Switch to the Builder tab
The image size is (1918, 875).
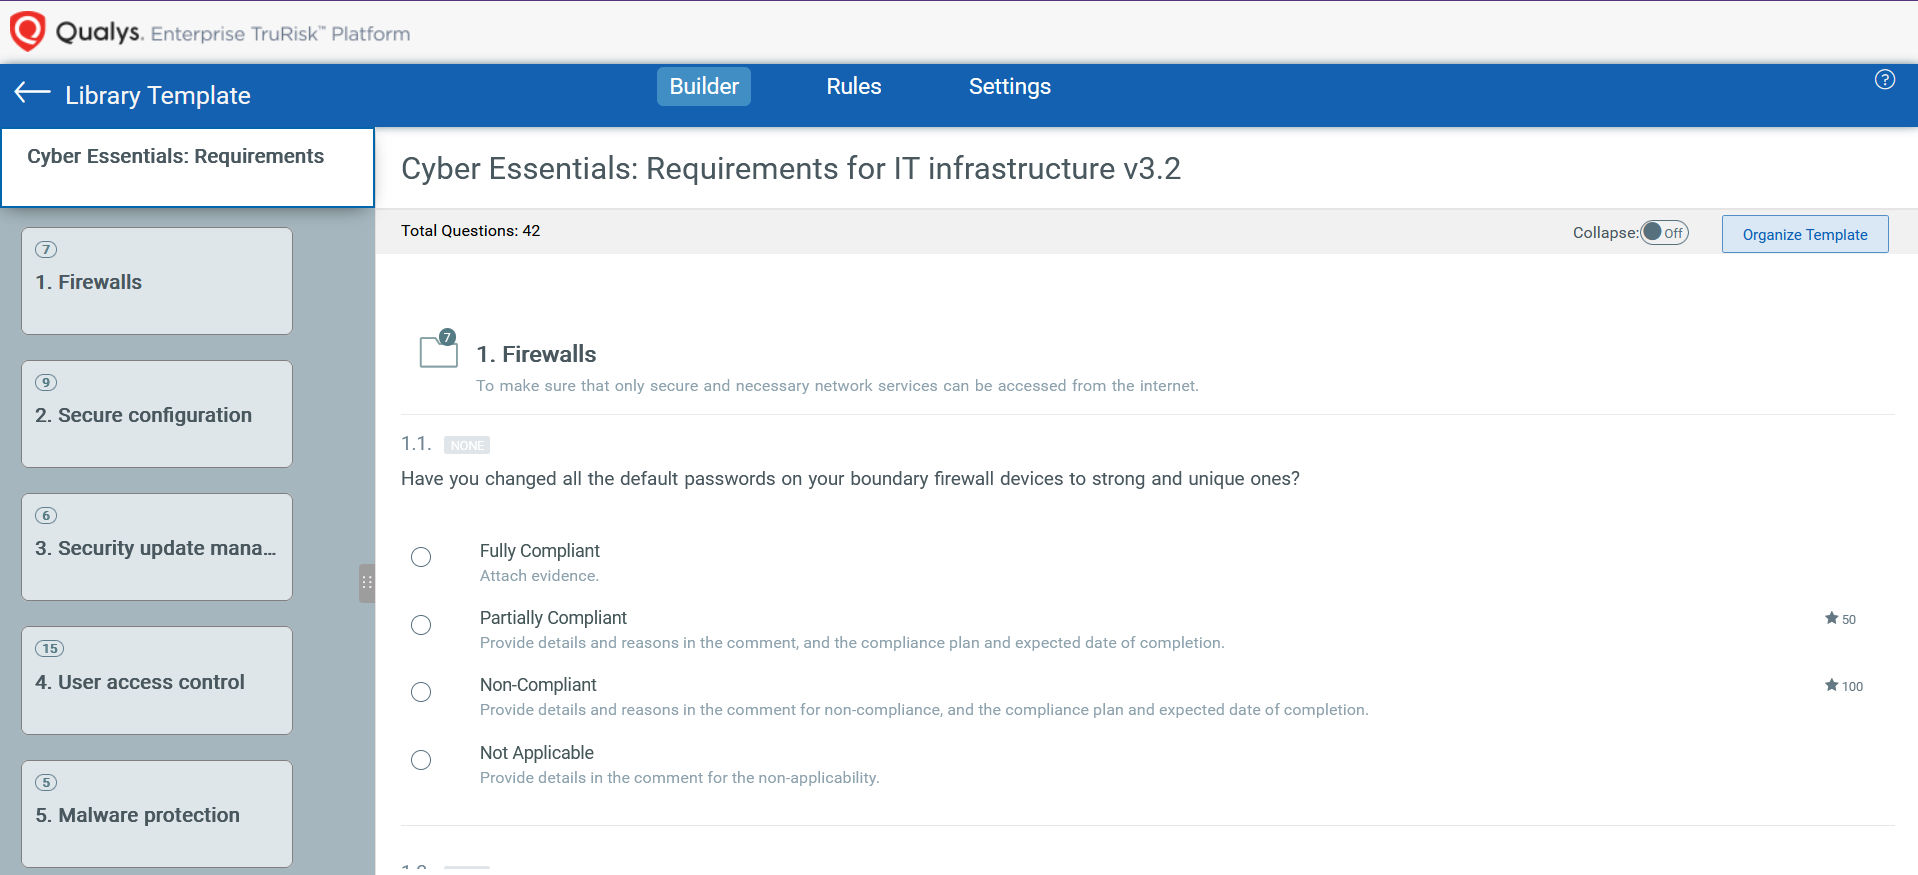coord(704,86)
